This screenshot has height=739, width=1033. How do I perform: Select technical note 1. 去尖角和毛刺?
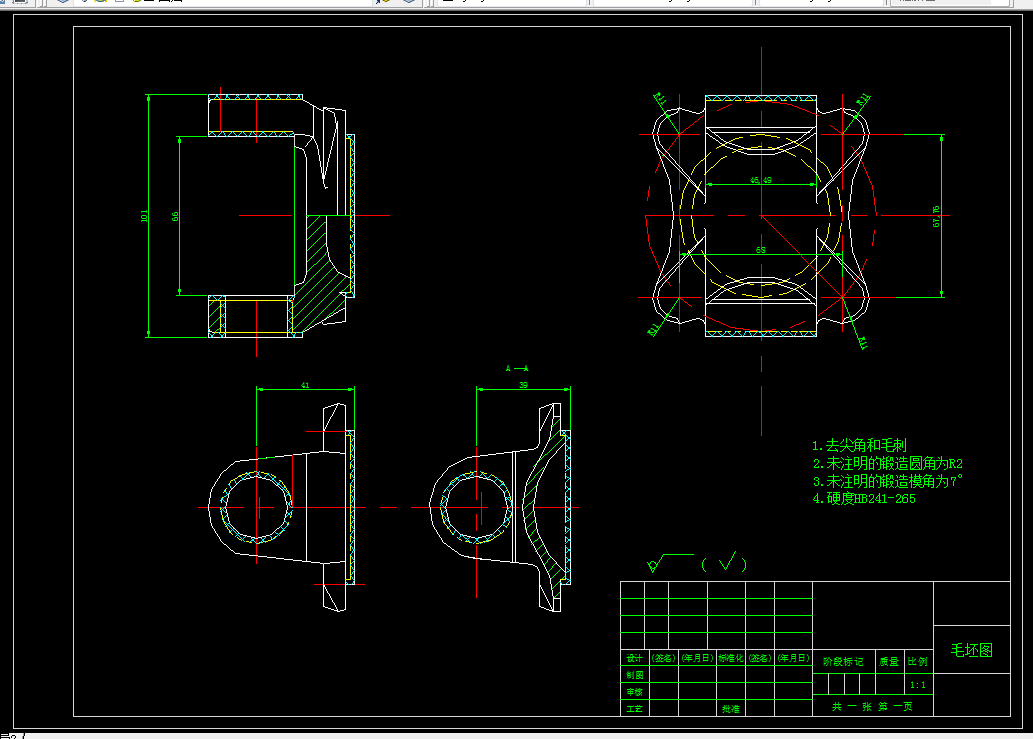point(859,445)
